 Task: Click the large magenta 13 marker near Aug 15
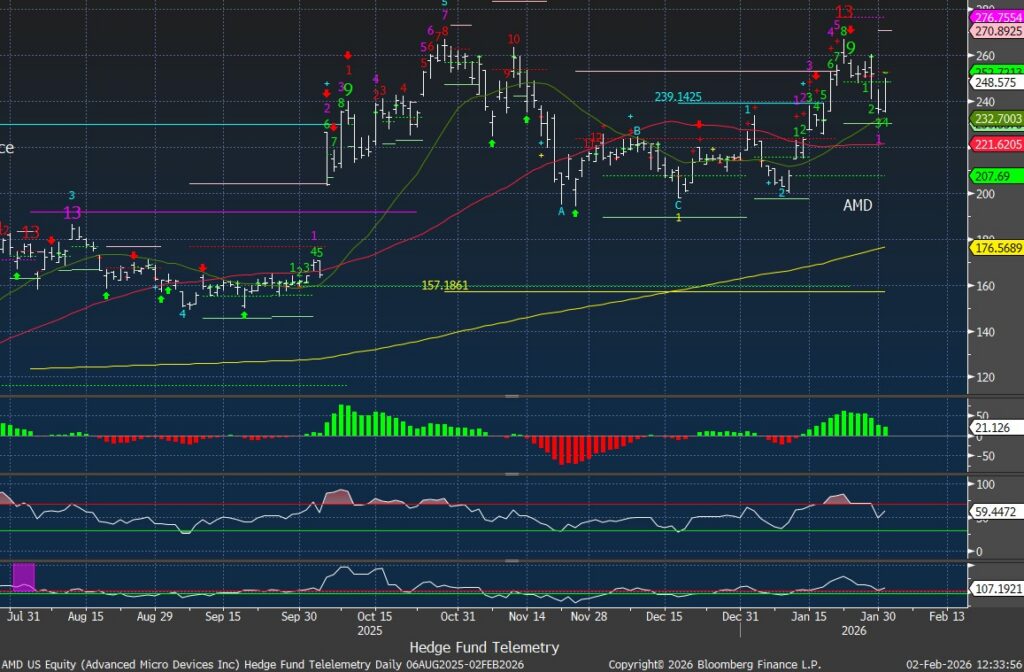coord(72,213)
